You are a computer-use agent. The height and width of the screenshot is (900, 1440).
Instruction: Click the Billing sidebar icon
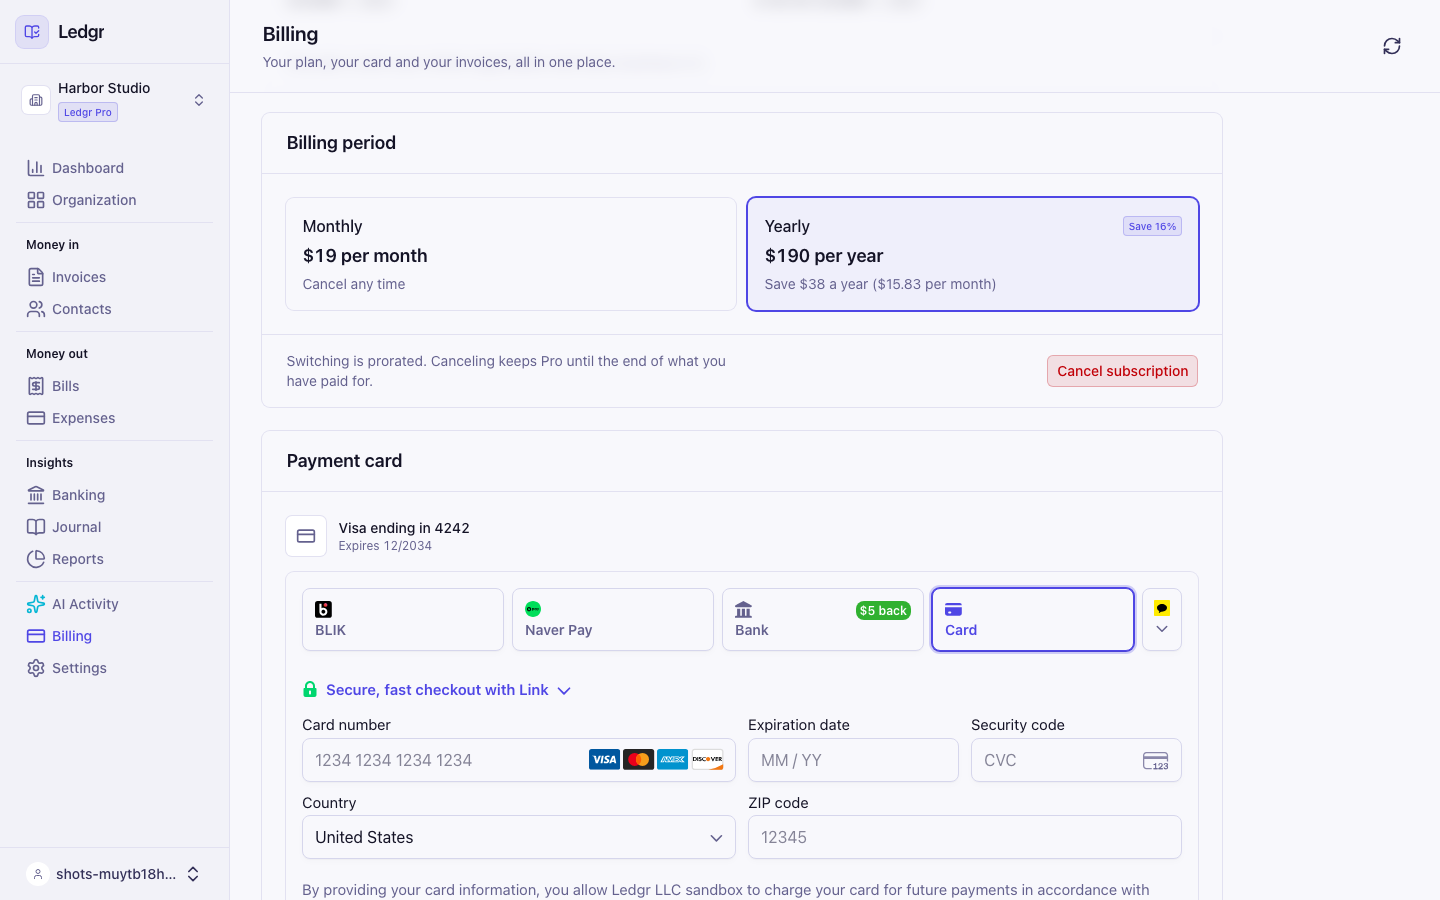pyautogui.click(x=36, y=636)
